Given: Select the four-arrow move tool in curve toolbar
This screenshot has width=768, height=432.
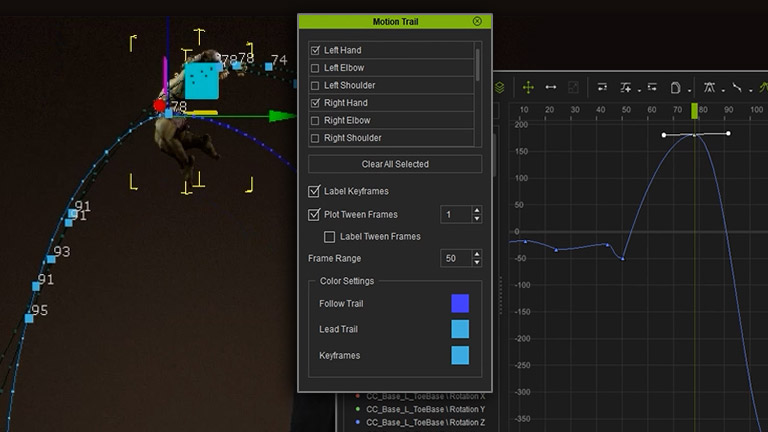Looking at the screenshot, I should tap(528, 88).
